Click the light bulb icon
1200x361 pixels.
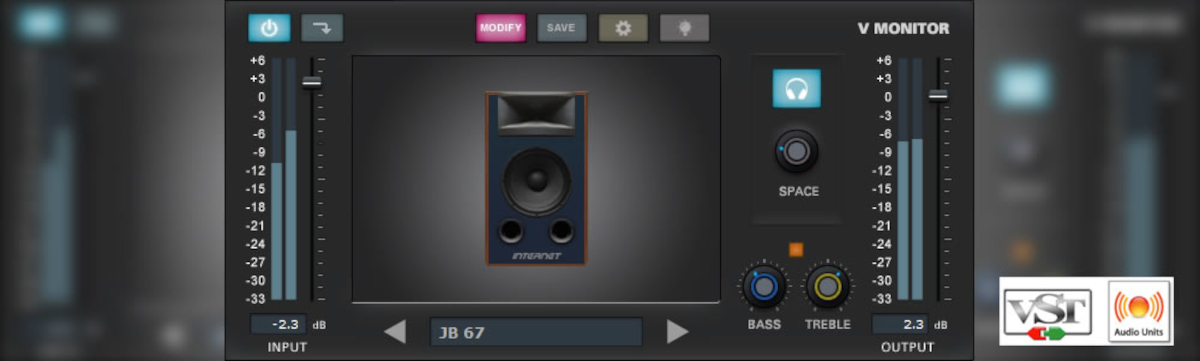685,28
